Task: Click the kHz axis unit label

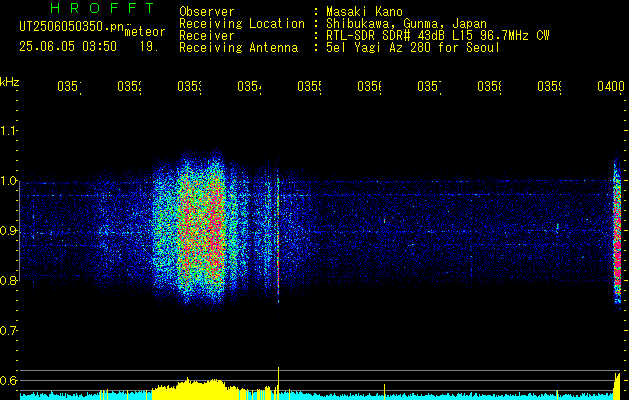Action: tap(10, 82)
